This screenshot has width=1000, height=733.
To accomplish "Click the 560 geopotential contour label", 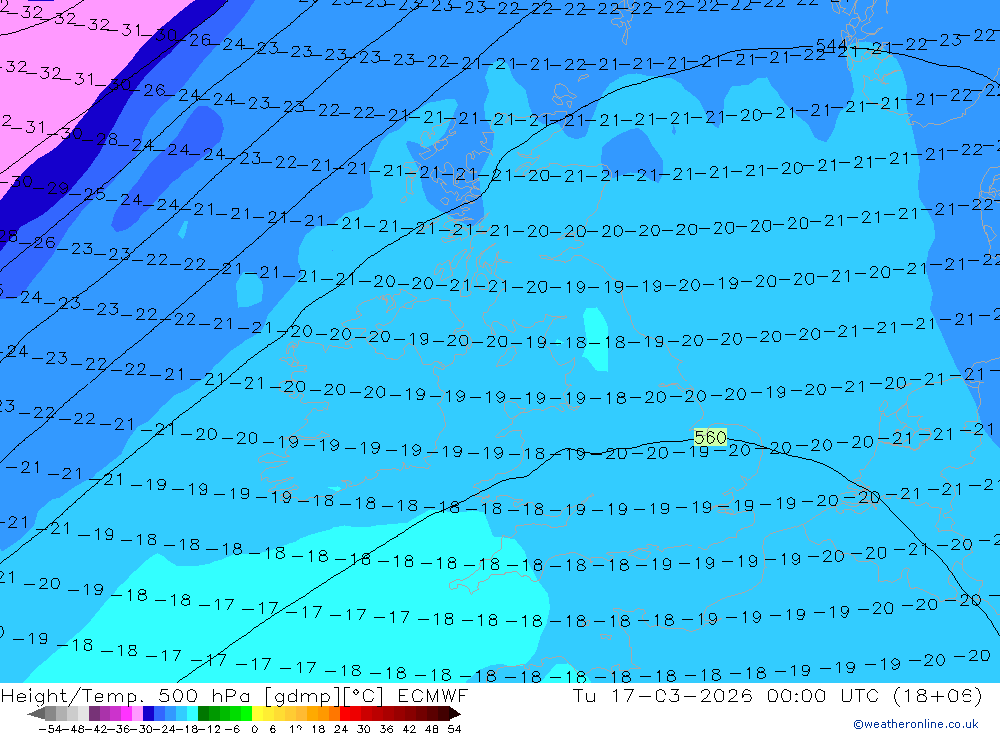I will coord(710,437).
